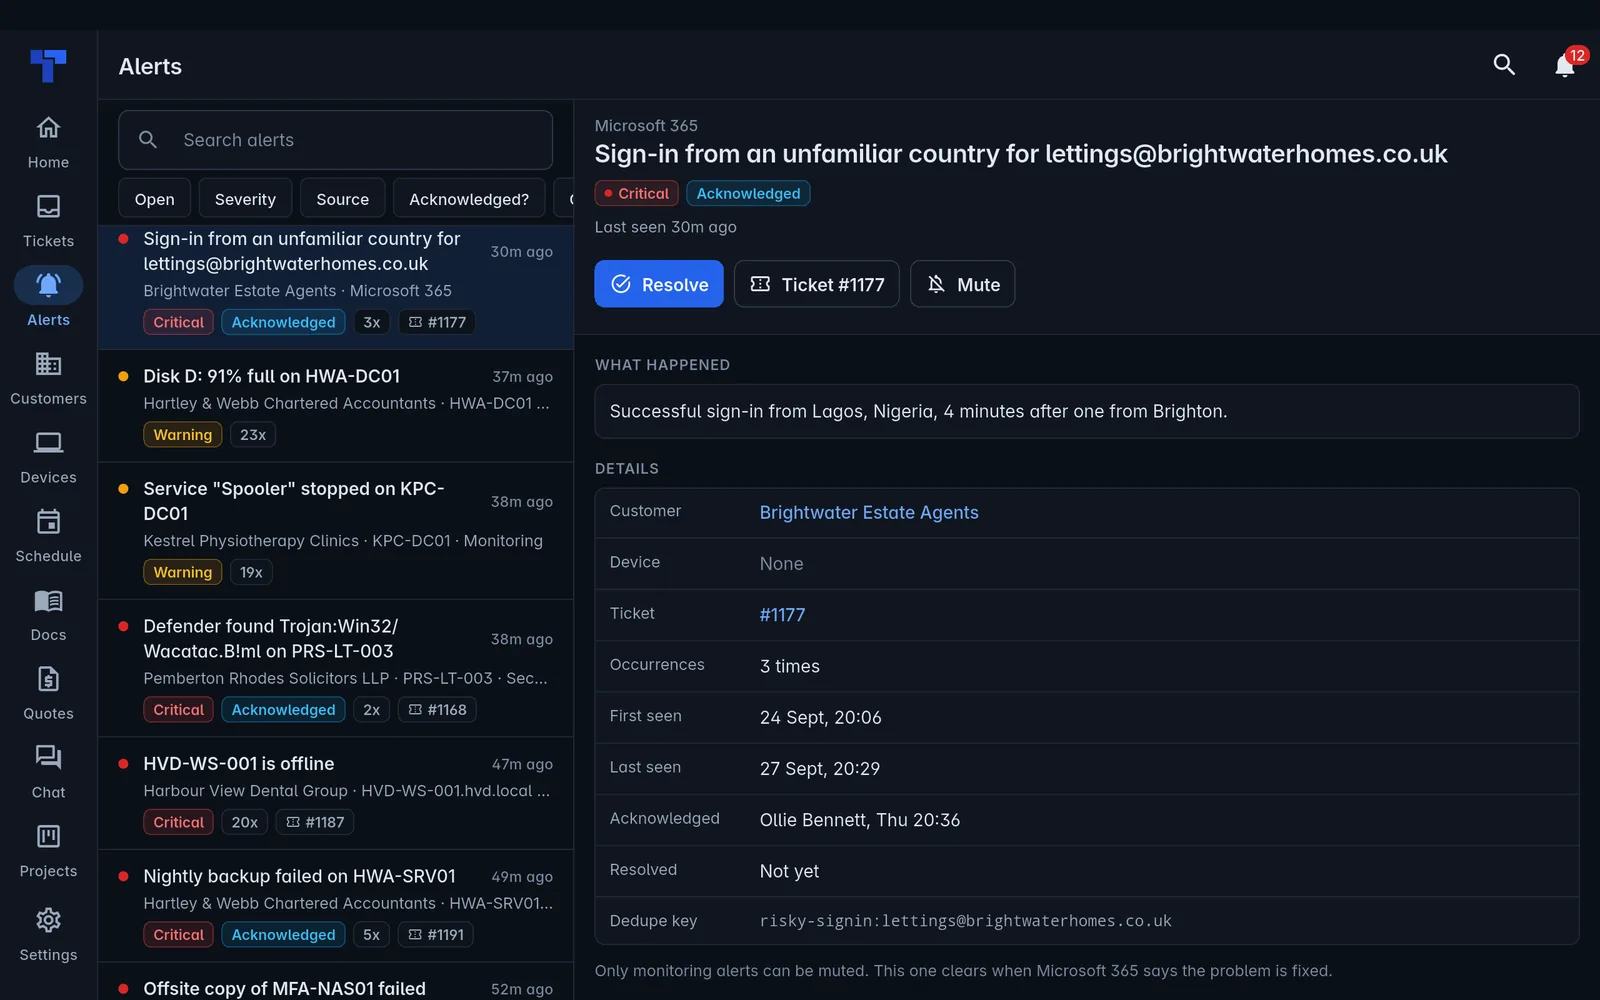
Task: Click ticket chip #1168 in alert list
Action: [x=437, y=710]
